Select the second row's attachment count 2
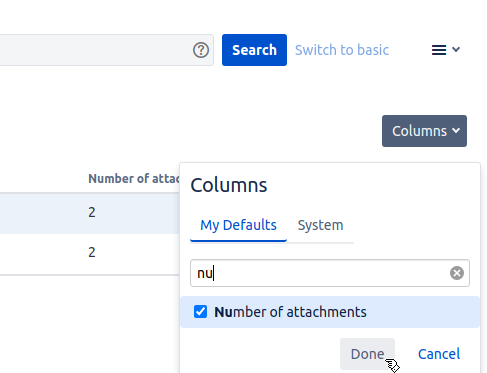Viewport: 487px width, 373px height. pos(92,252)
